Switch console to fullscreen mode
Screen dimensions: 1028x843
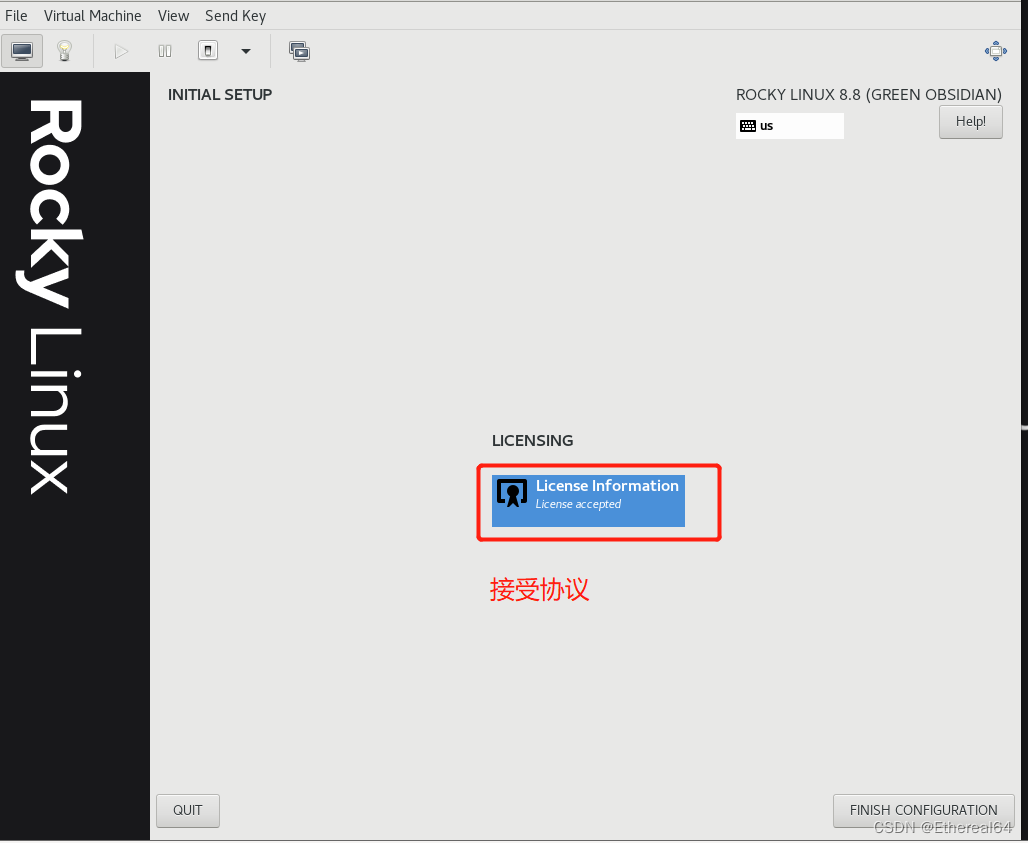point(995,51)
